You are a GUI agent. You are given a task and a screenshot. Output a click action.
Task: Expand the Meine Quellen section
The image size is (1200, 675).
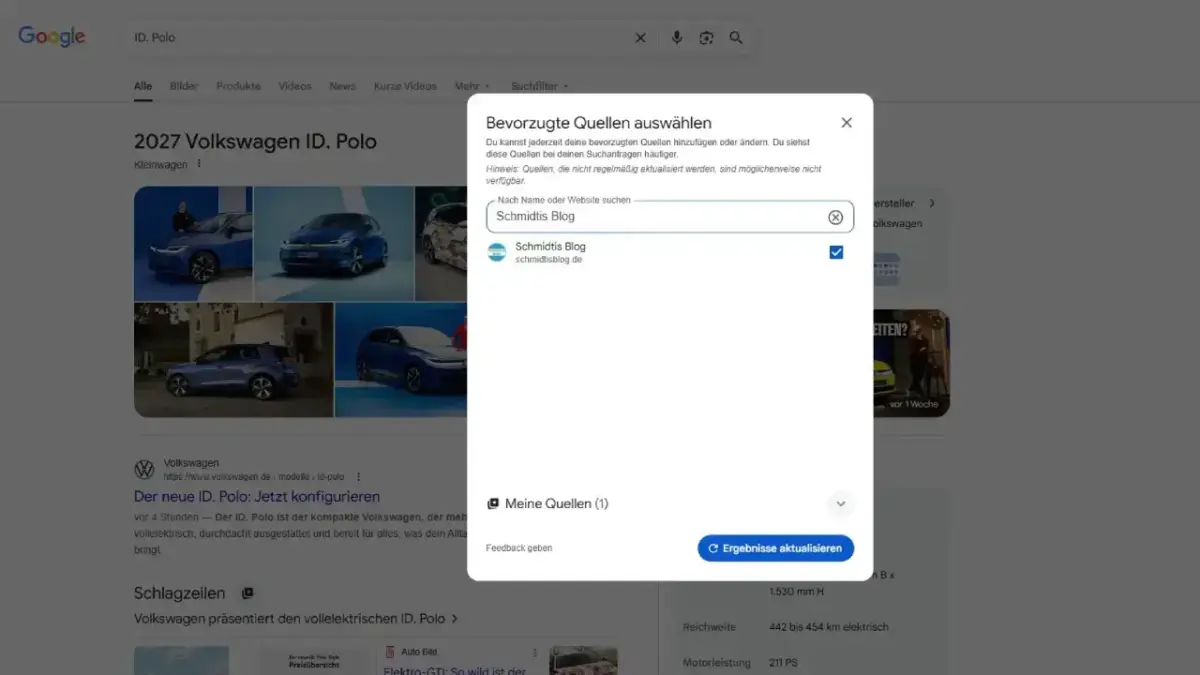point(840,504)
